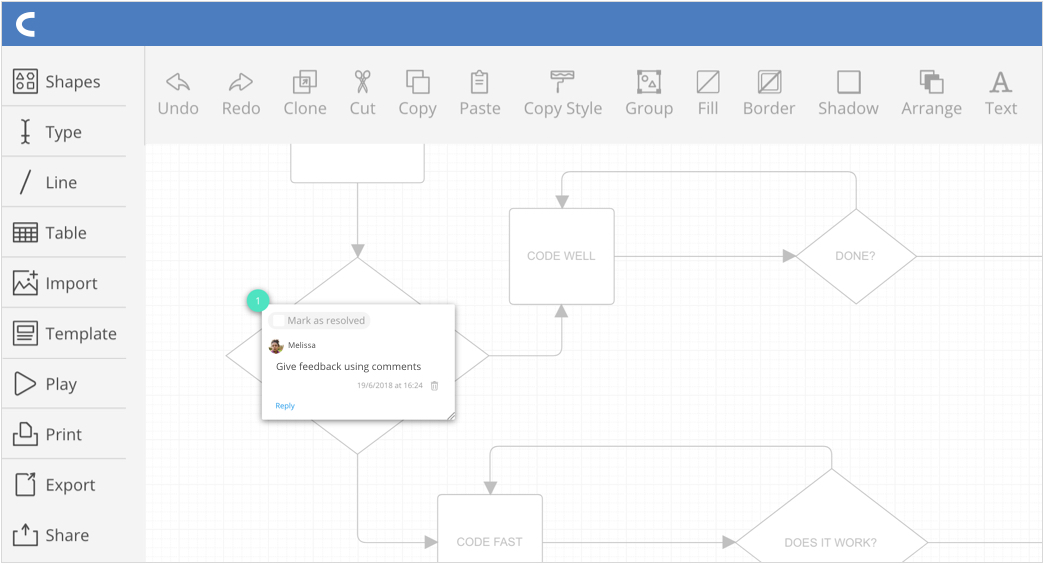
Task: Click the Reply link in comment
Action: [285, 406]
